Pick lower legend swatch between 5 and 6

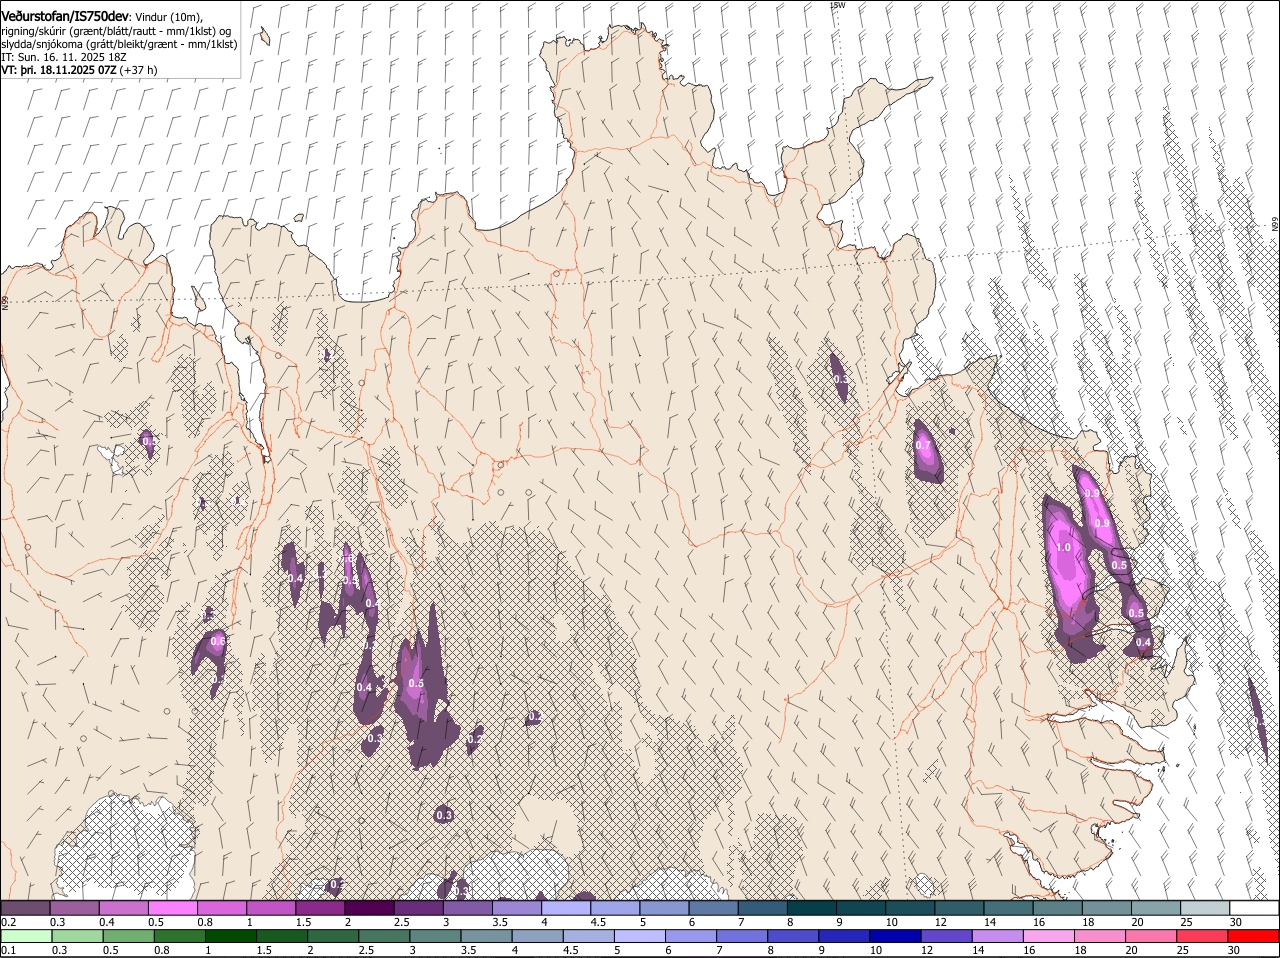tap(639, 936)
